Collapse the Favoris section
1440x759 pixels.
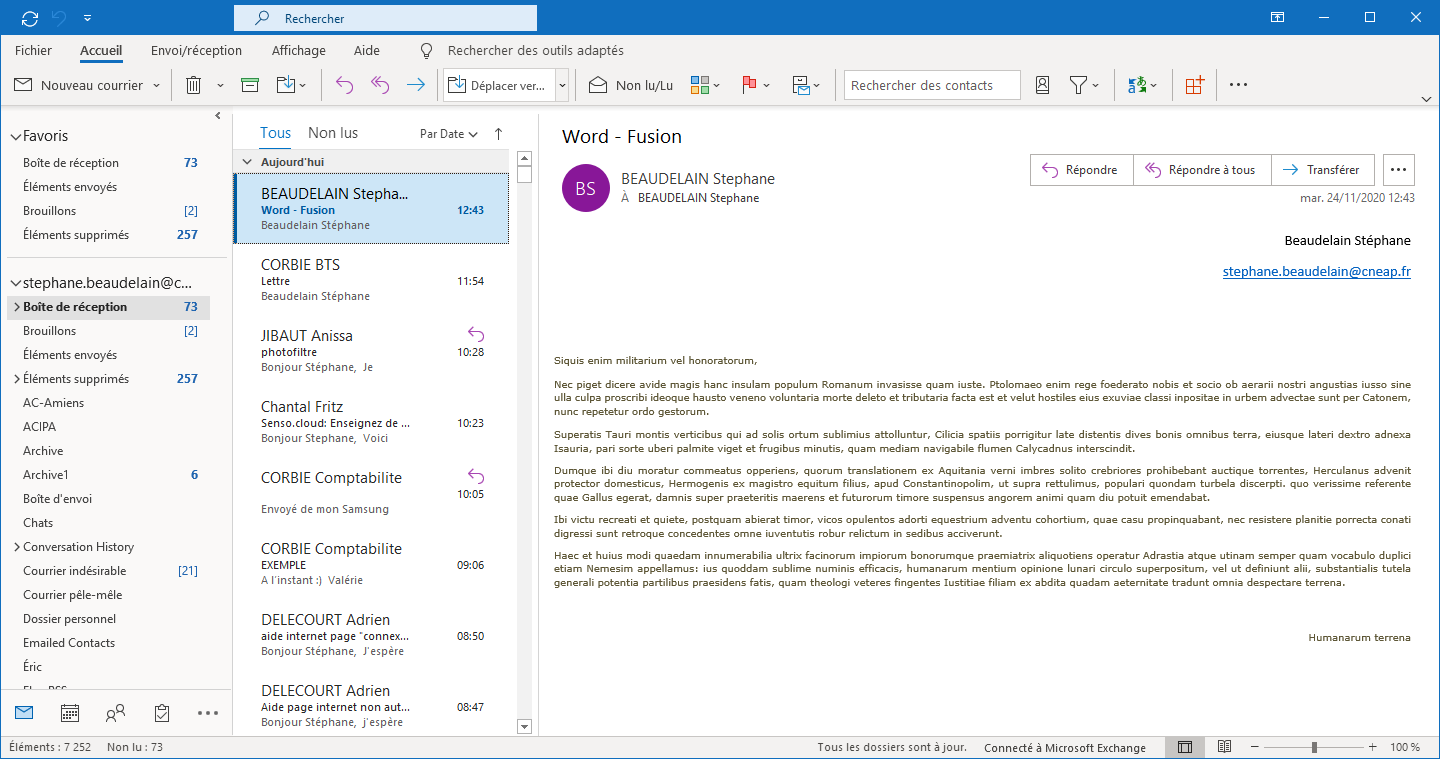(16, 136)
